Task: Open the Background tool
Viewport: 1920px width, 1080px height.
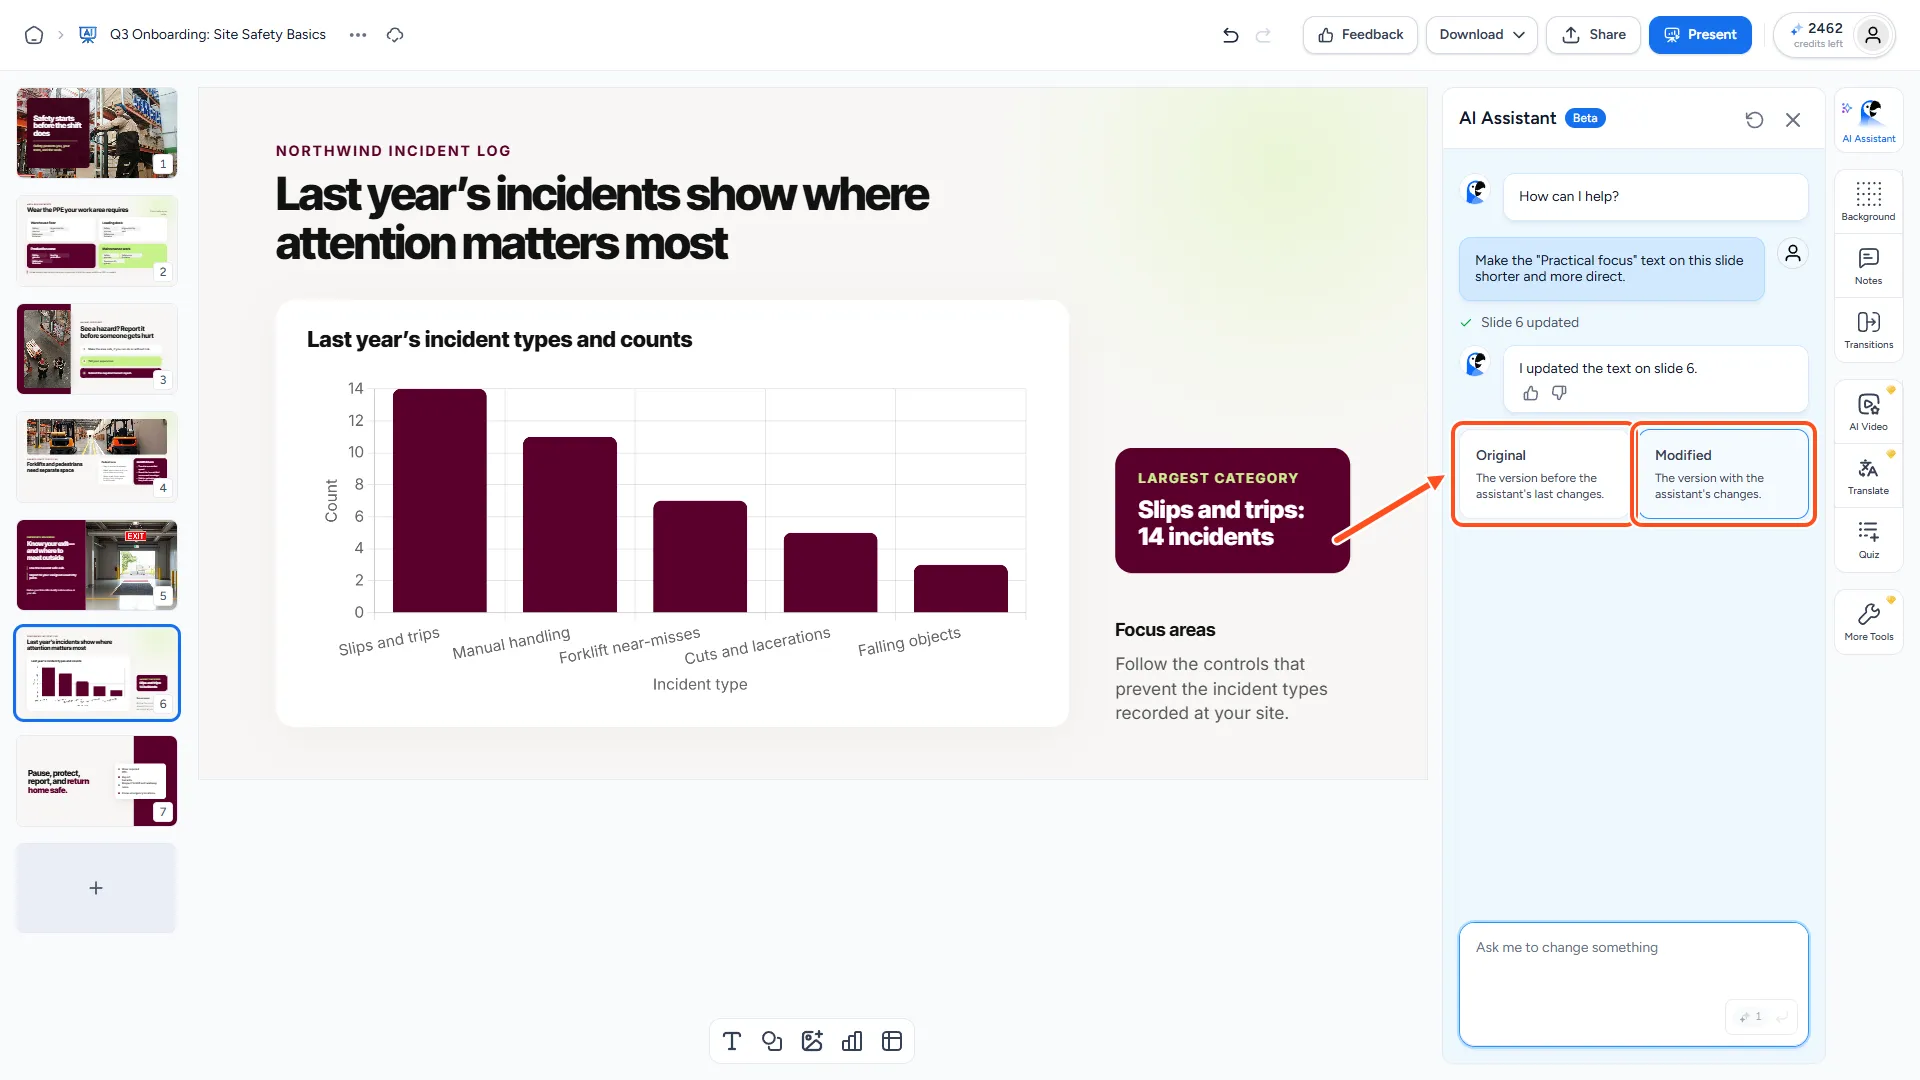Action: (x=1868, y=201)
